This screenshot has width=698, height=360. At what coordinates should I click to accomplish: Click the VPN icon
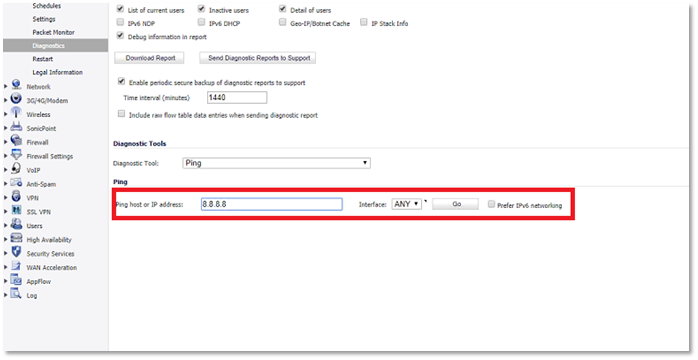[16, 196]
